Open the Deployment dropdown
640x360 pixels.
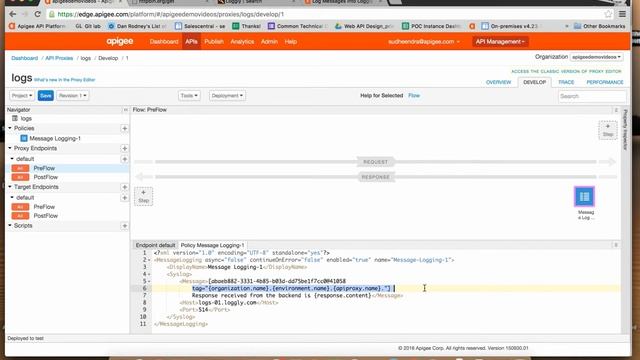click(227, 96)
